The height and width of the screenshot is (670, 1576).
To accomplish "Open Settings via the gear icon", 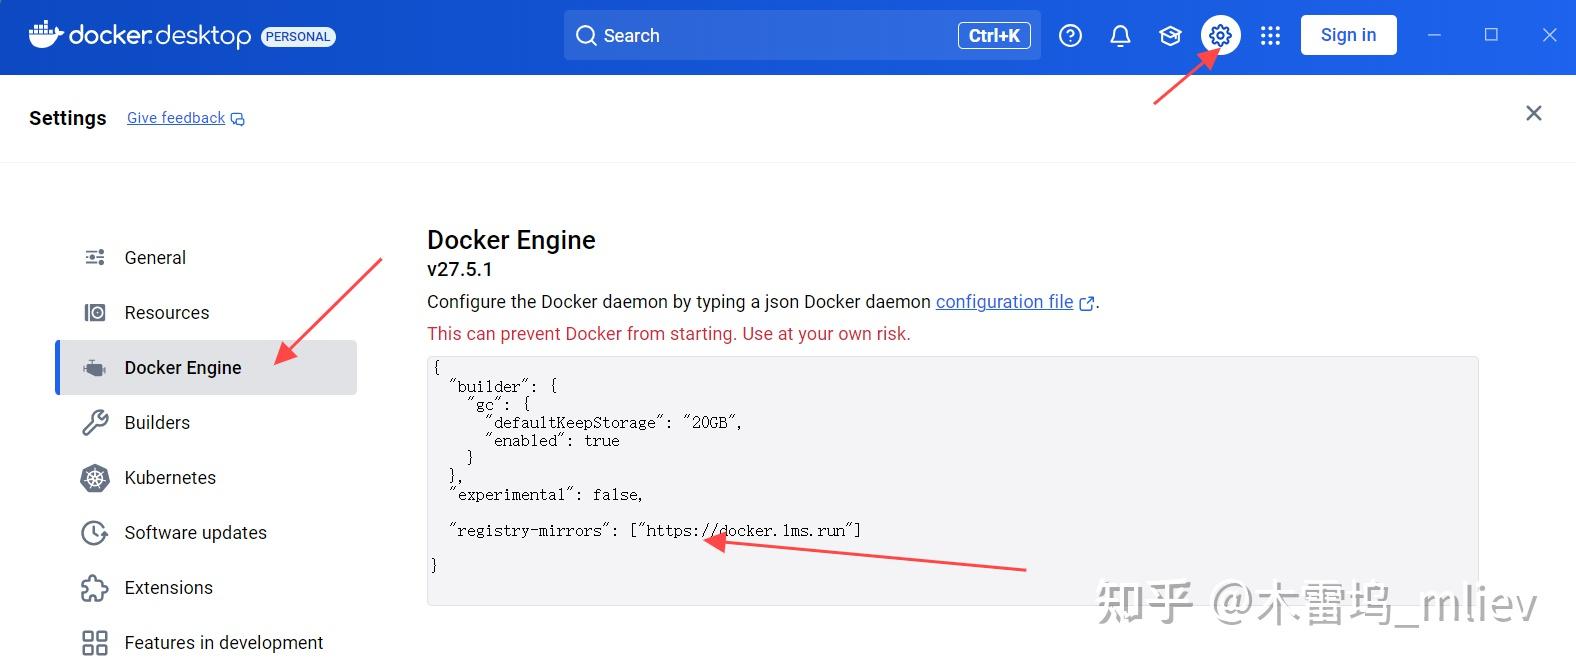I will pos(1220,36).
